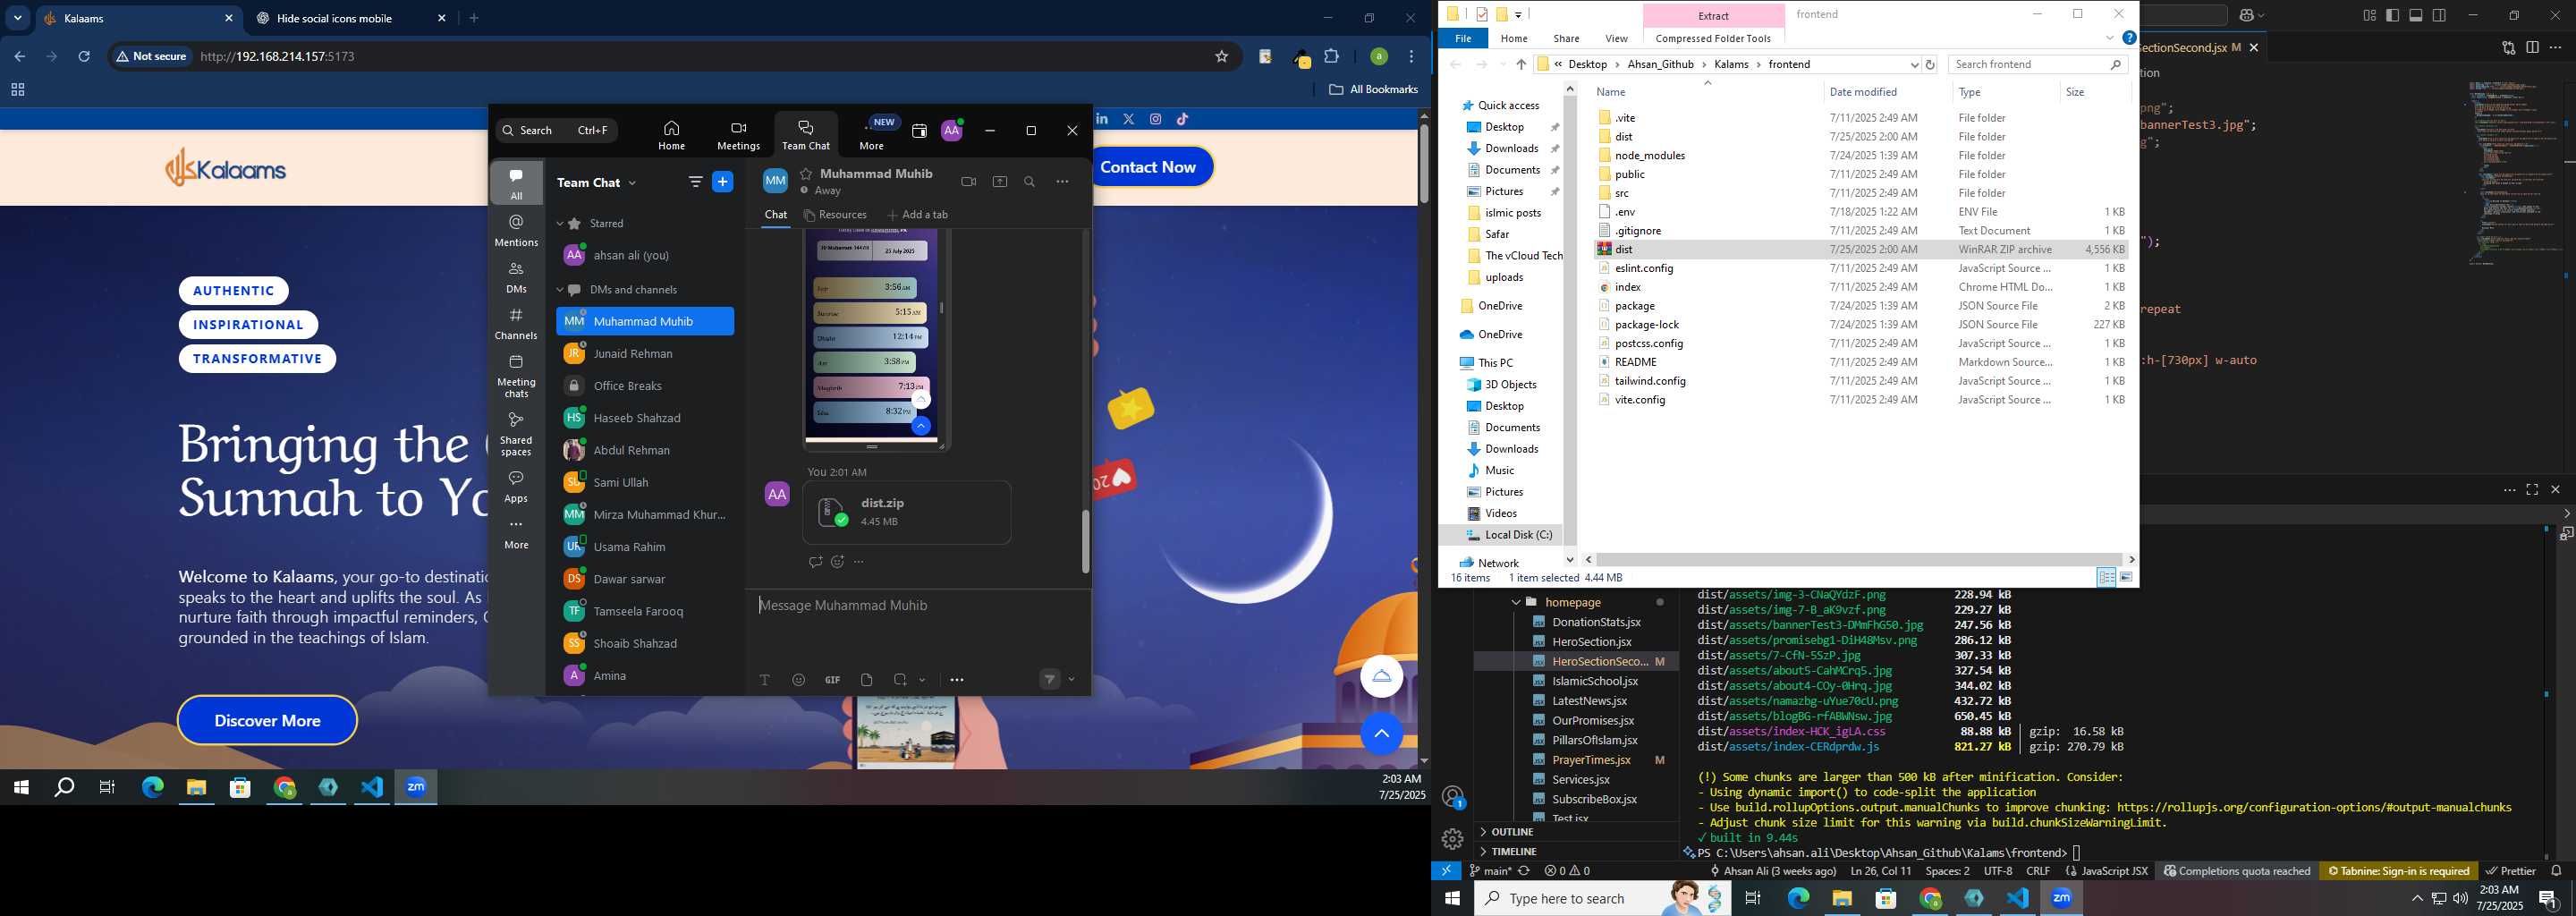The height and width of the screenshot is (916, 2576).
Task: Click the blue new chat plus button
Action: pos(722,182)
